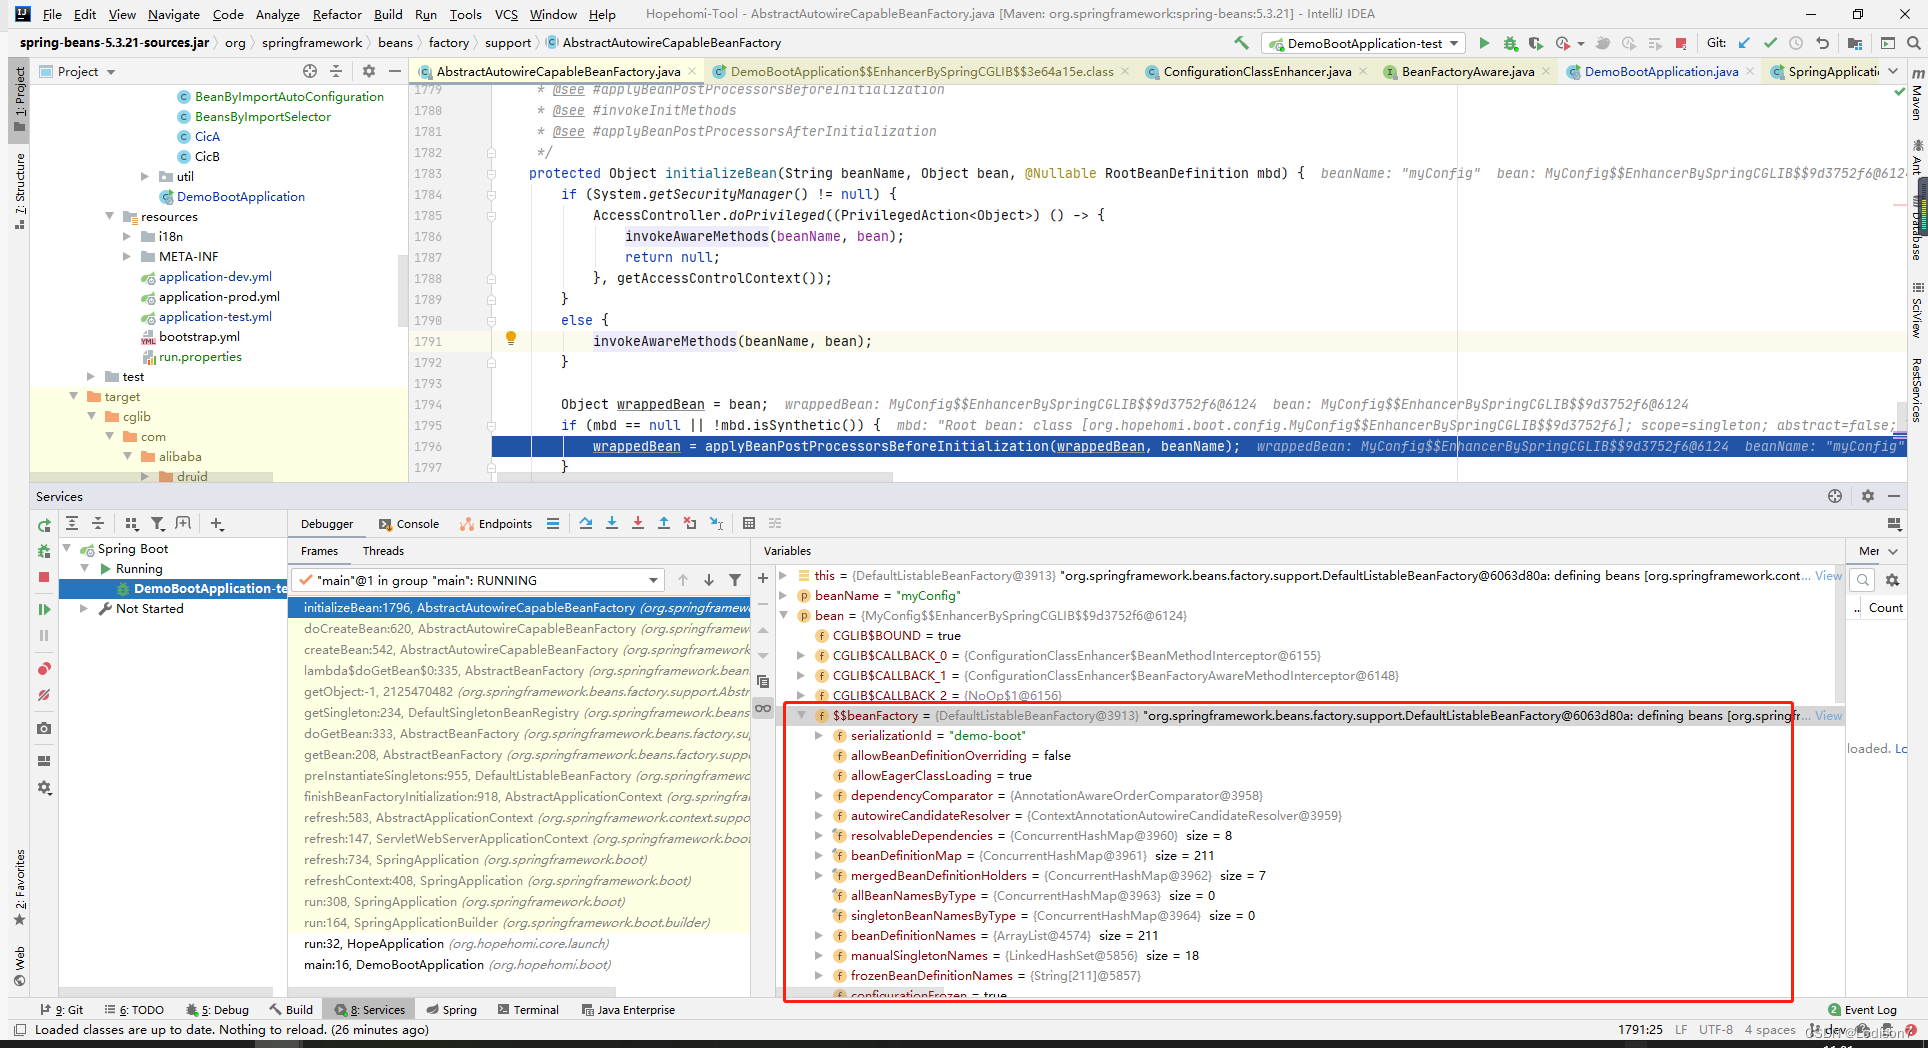The height and width of the screenshot is (1048, 1928).
Task: Click the View link for the $$beanFactory variable
Action: 1828,715
